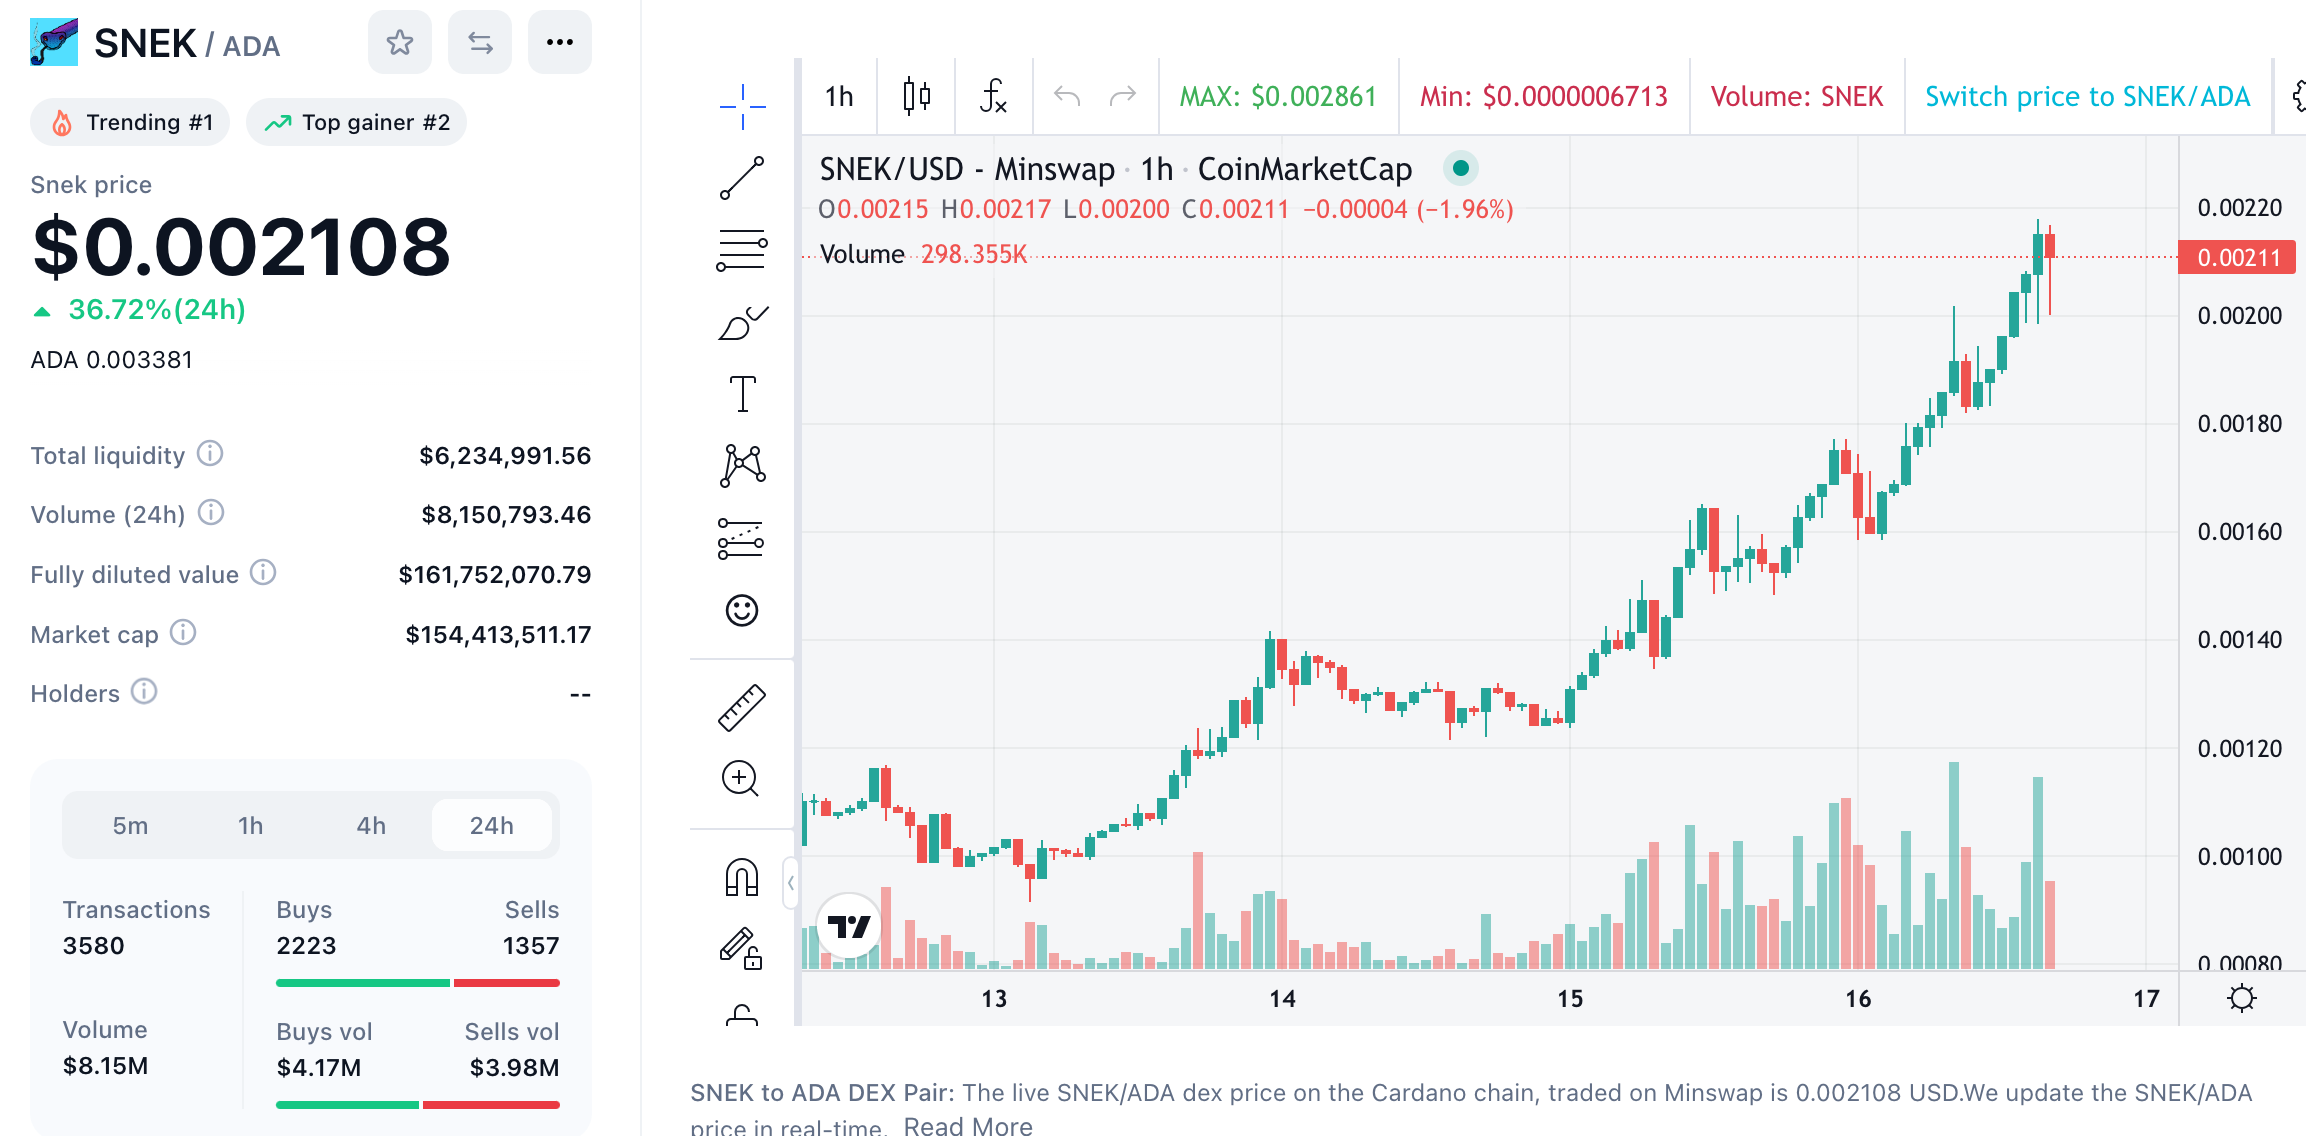Viewport: 2316px width, 1136px height.
Task: Click the Min: $0.0000006713 label
Action: [1544, 96]
